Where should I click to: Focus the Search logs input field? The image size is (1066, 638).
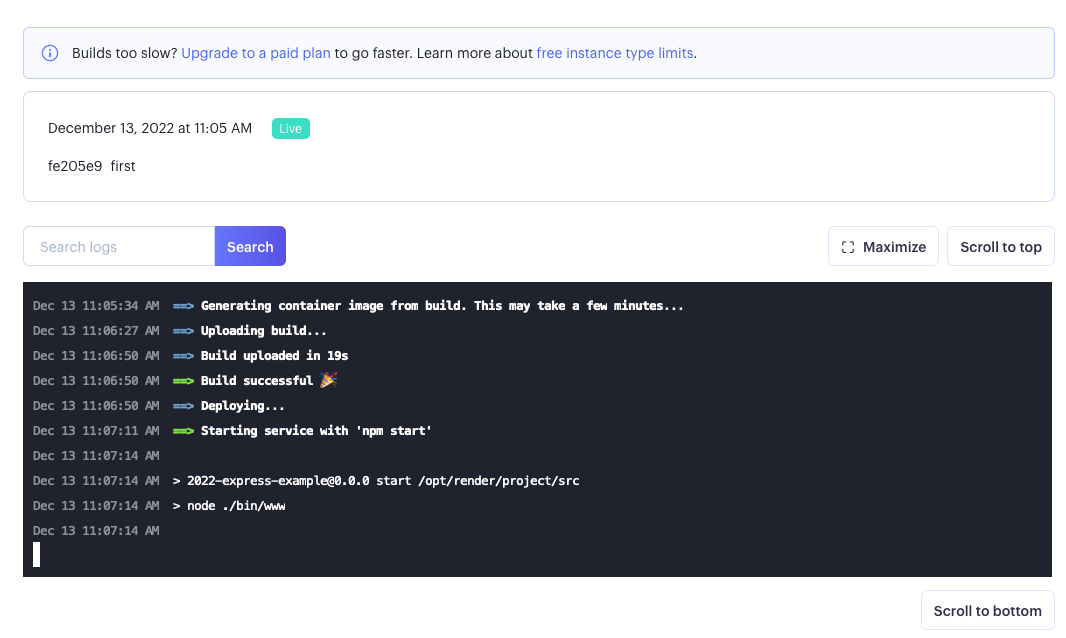pyautogui.click(x=119, y=247)
